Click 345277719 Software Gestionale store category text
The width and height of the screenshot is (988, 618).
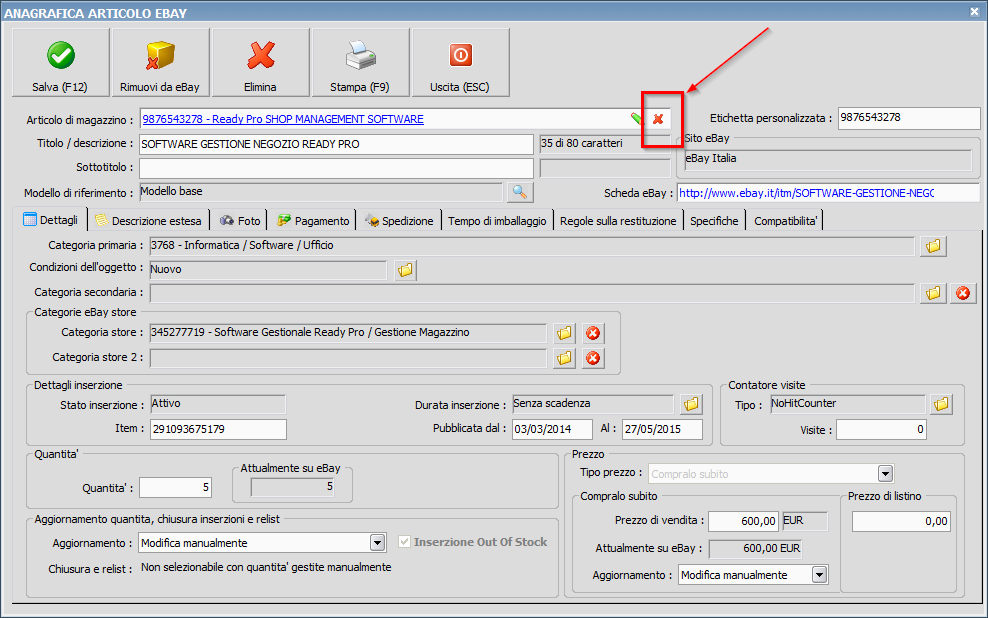tap(310, 332)
